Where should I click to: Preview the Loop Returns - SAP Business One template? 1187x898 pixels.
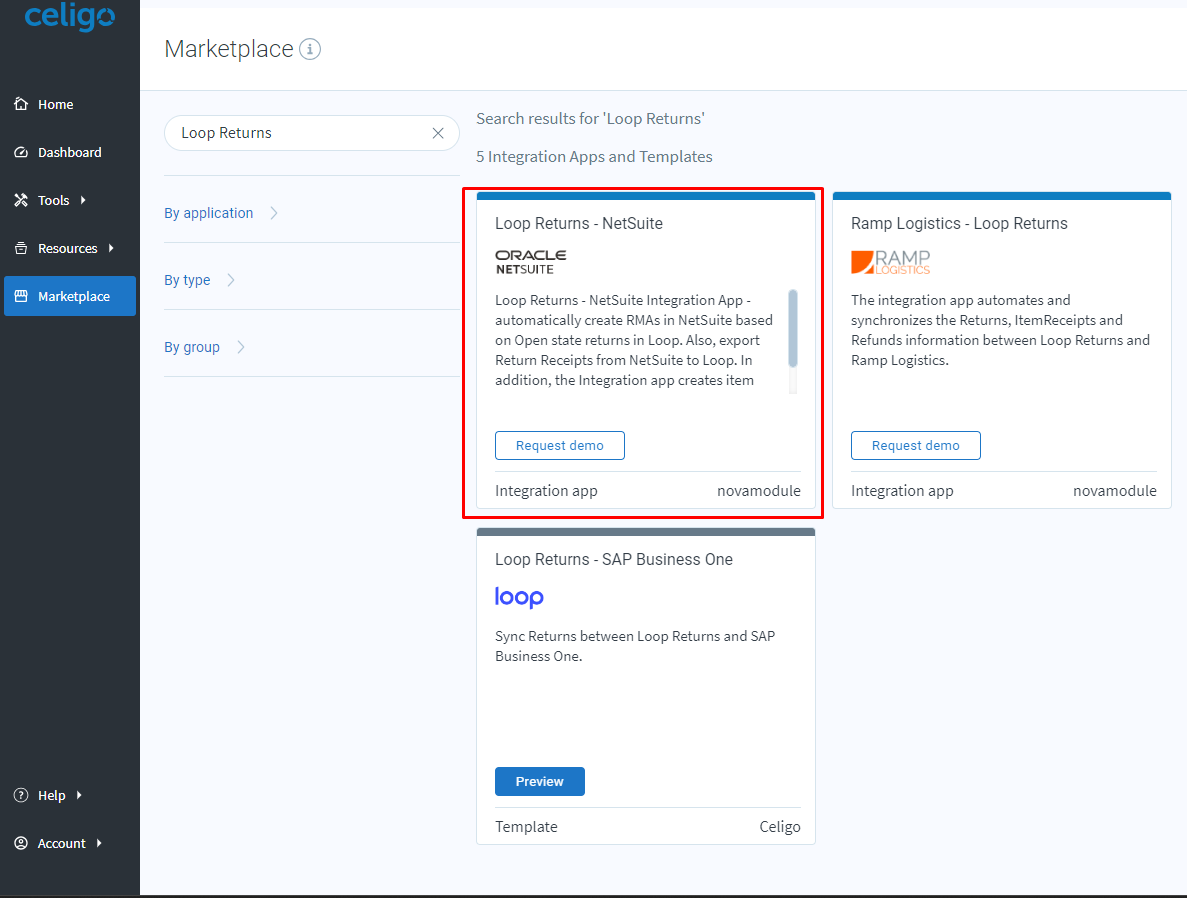coord(540,781)
